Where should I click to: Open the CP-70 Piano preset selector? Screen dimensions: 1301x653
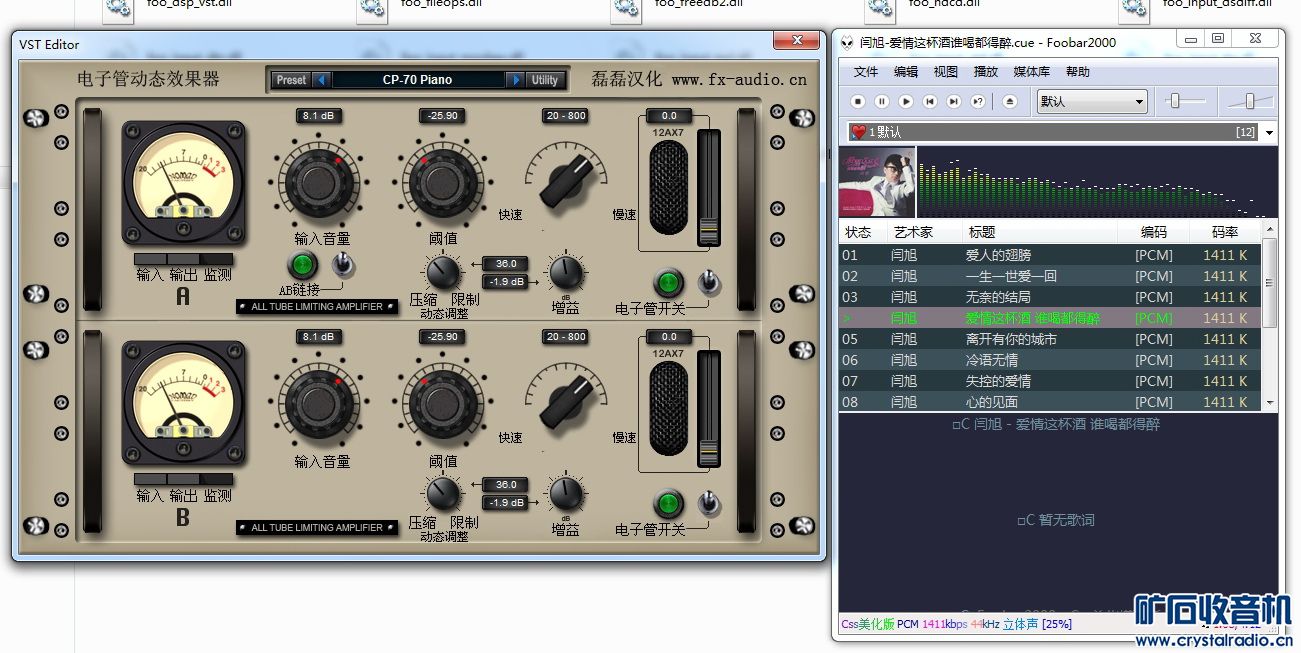pos(417,80)
